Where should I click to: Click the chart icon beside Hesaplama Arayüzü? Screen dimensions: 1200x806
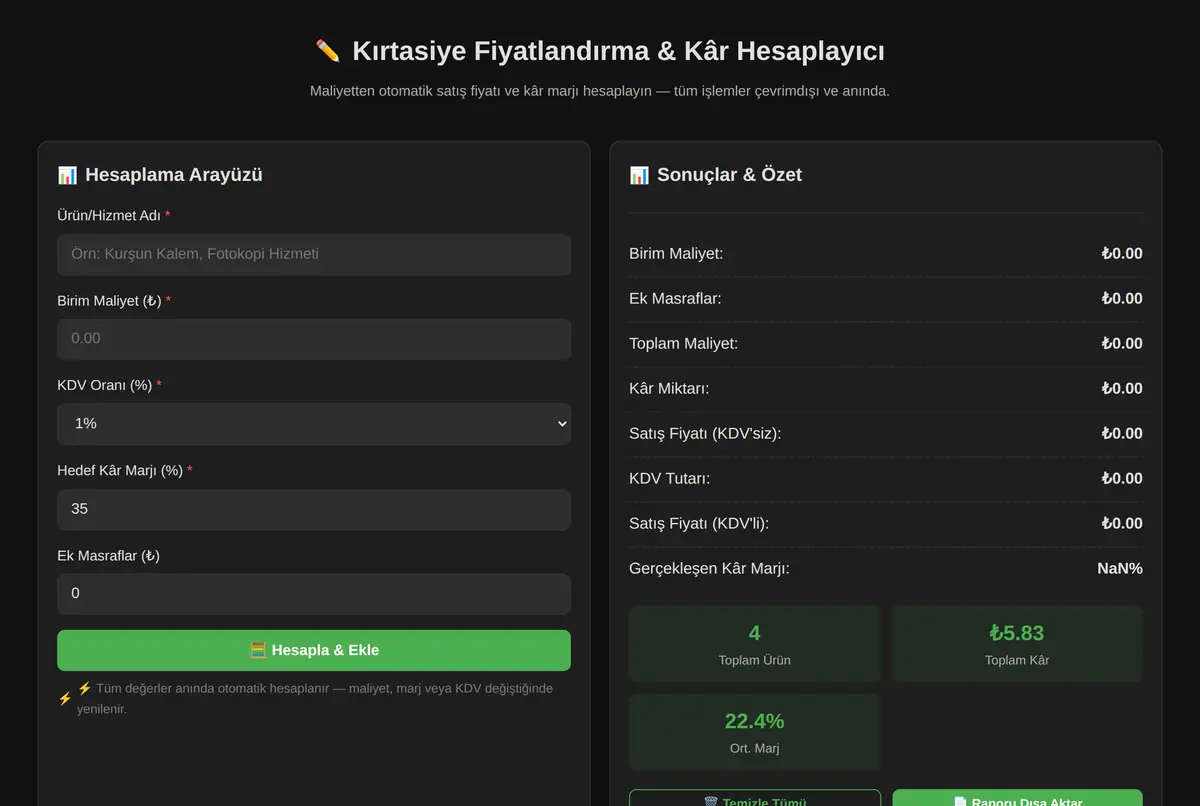coord(67,175)
